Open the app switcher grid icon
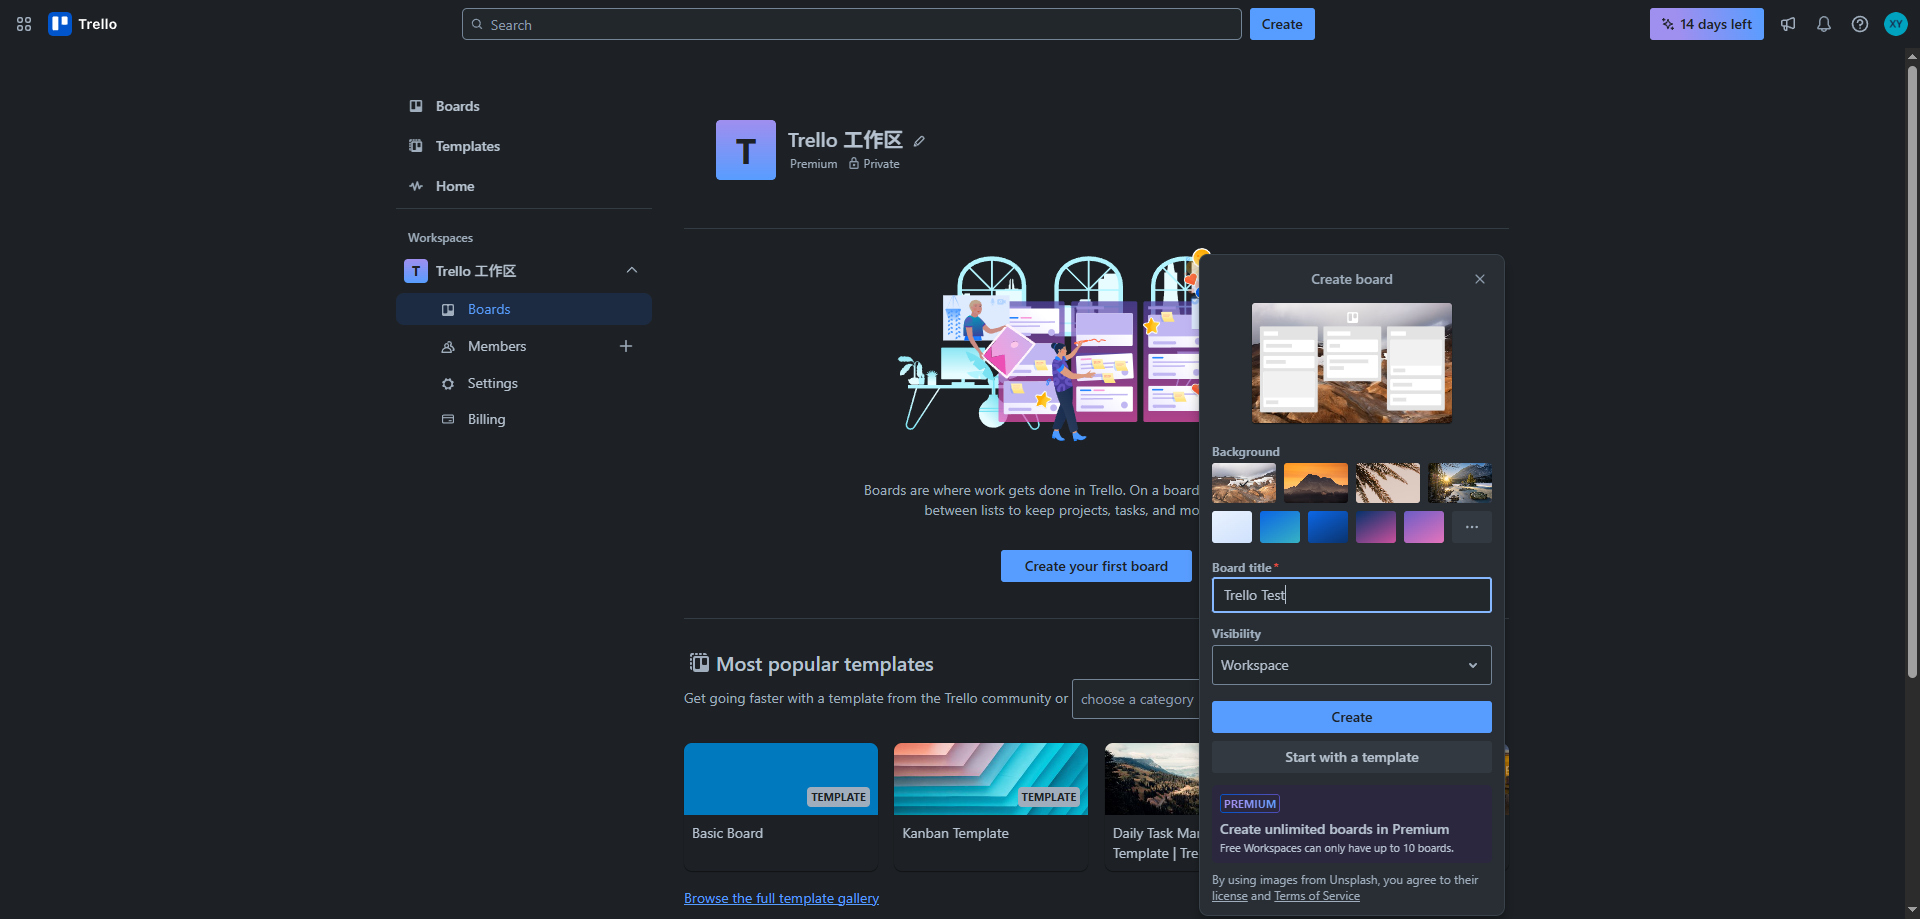Screen dimensions: 1920x919 (x=24, y=24)
